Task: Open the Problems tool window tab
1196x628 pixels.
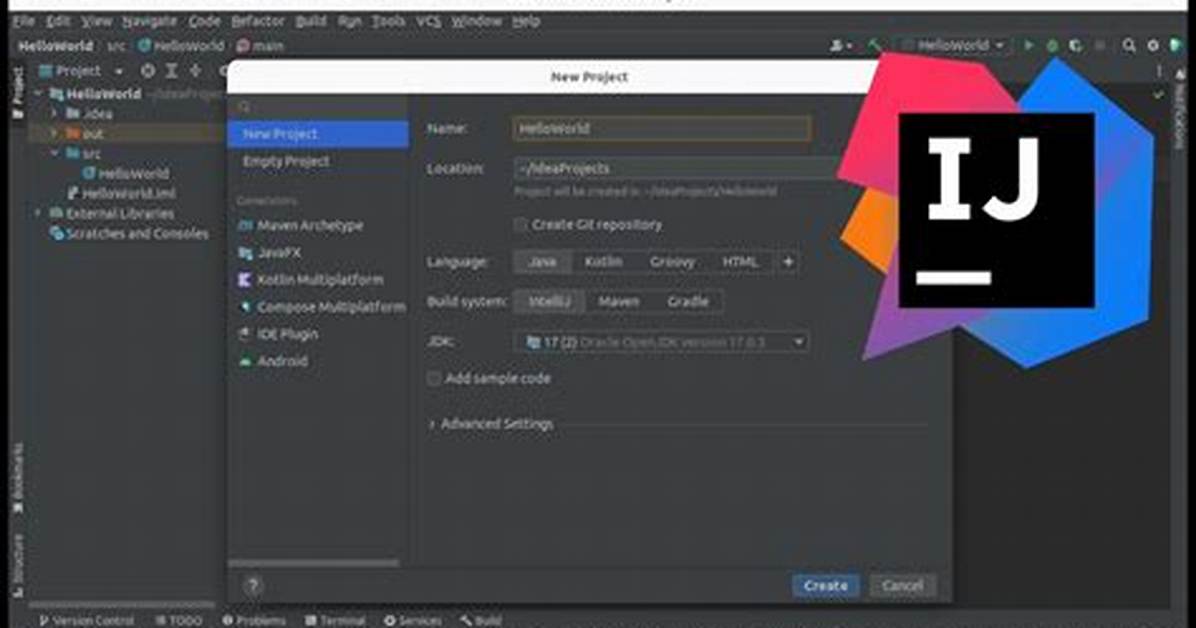Action: [254, 620]
